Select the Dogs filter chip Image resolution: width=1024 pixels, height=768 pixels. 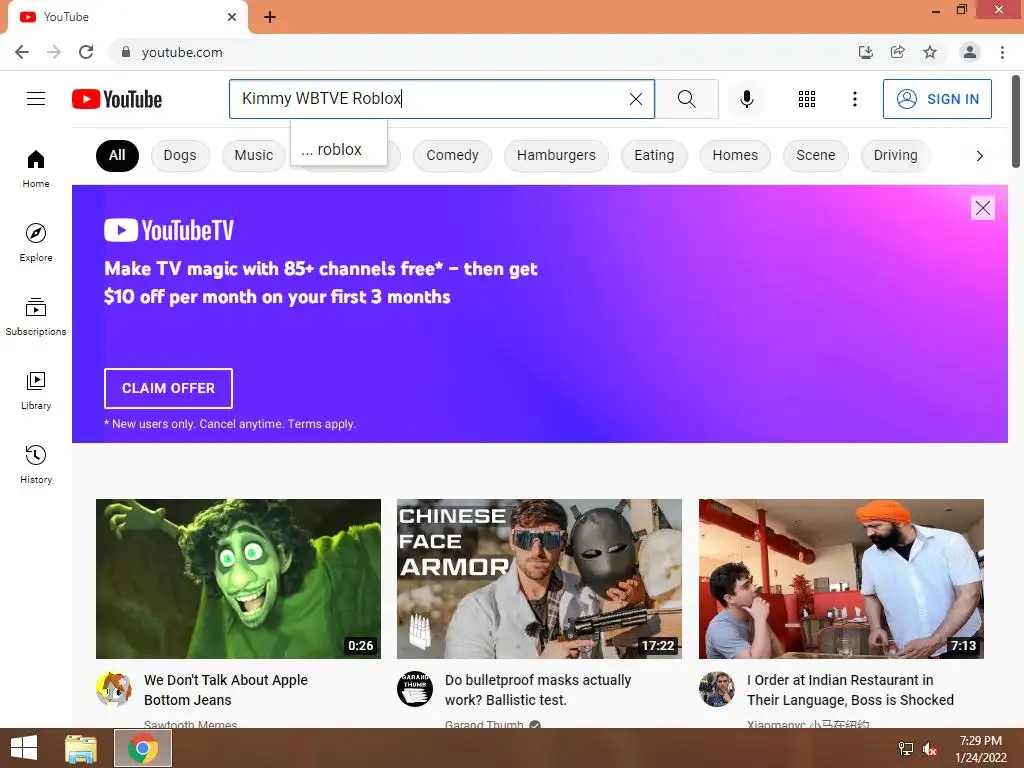click(180, 155)
